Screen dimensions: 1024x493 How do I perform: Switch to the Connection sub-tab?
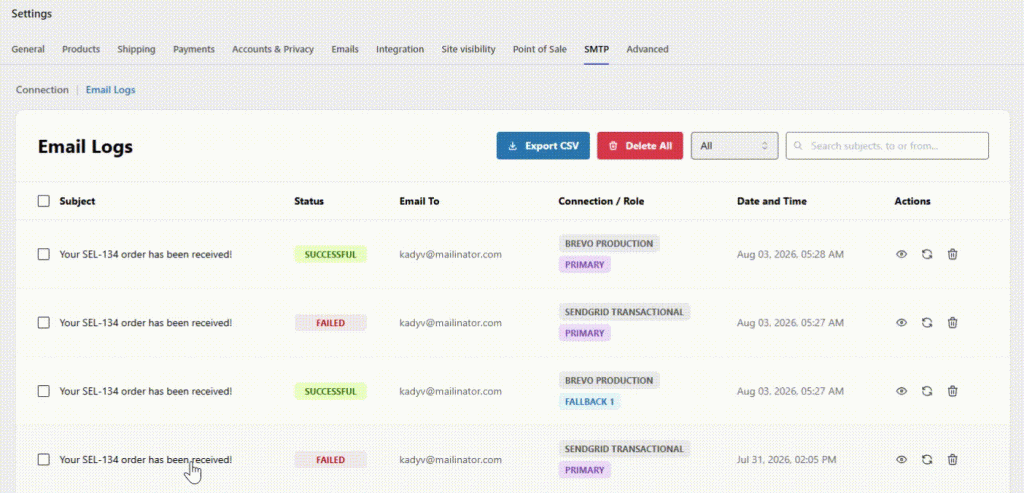click(42, 90)
